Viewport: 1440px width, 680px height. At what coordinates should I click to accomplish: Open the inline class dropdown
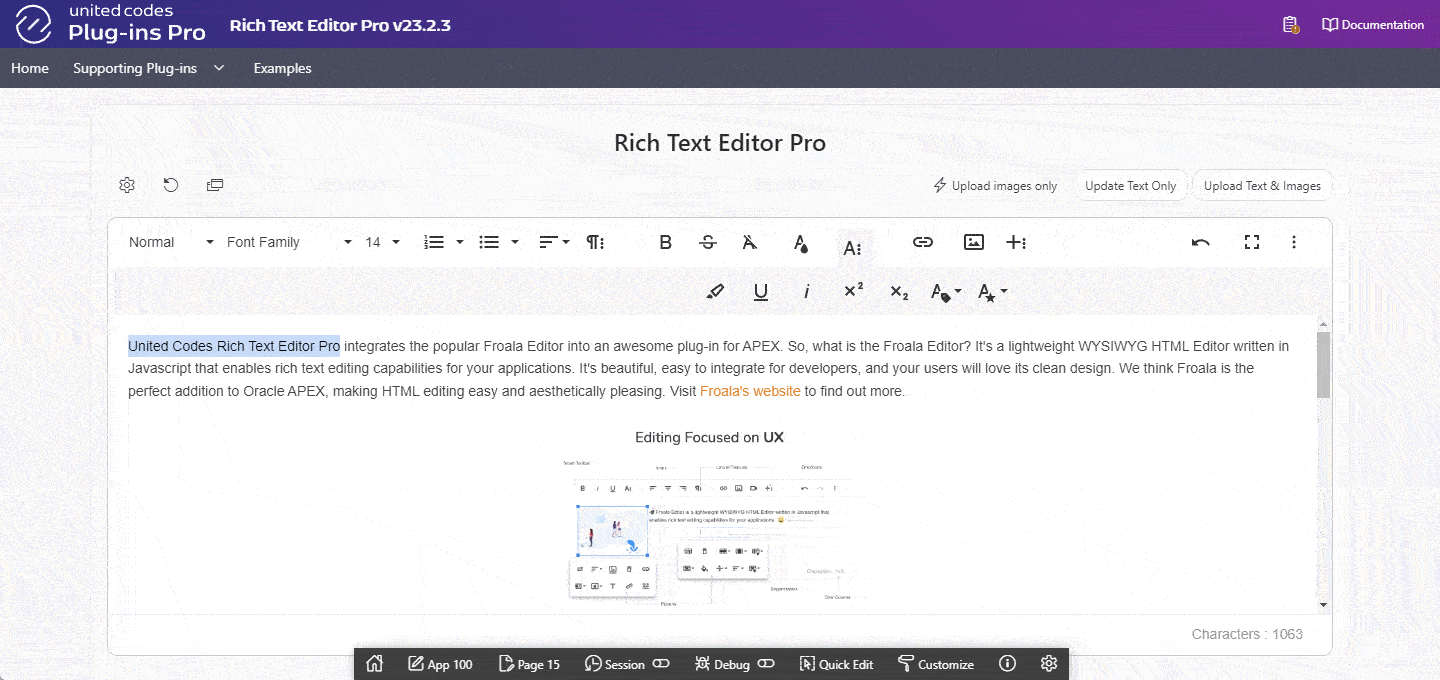(946, 291)
